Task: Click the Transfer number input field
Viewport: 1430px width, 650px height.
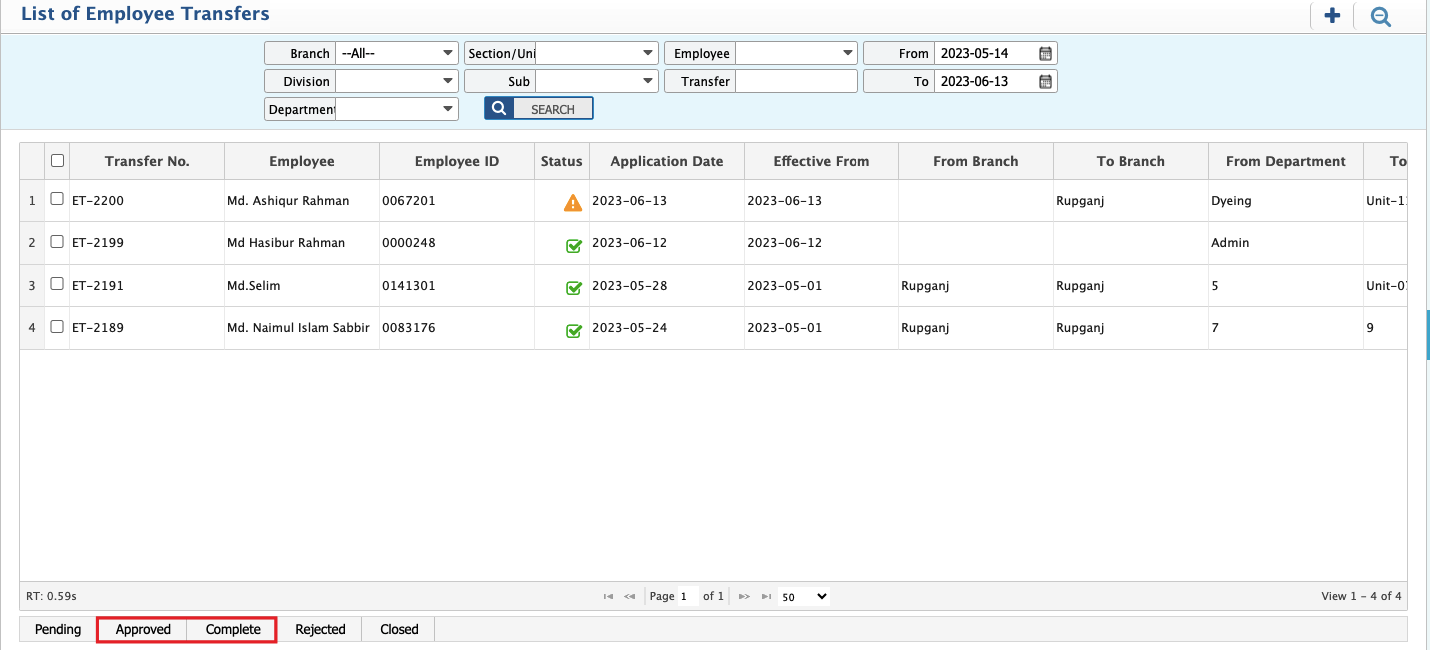Action: (796, 81)
